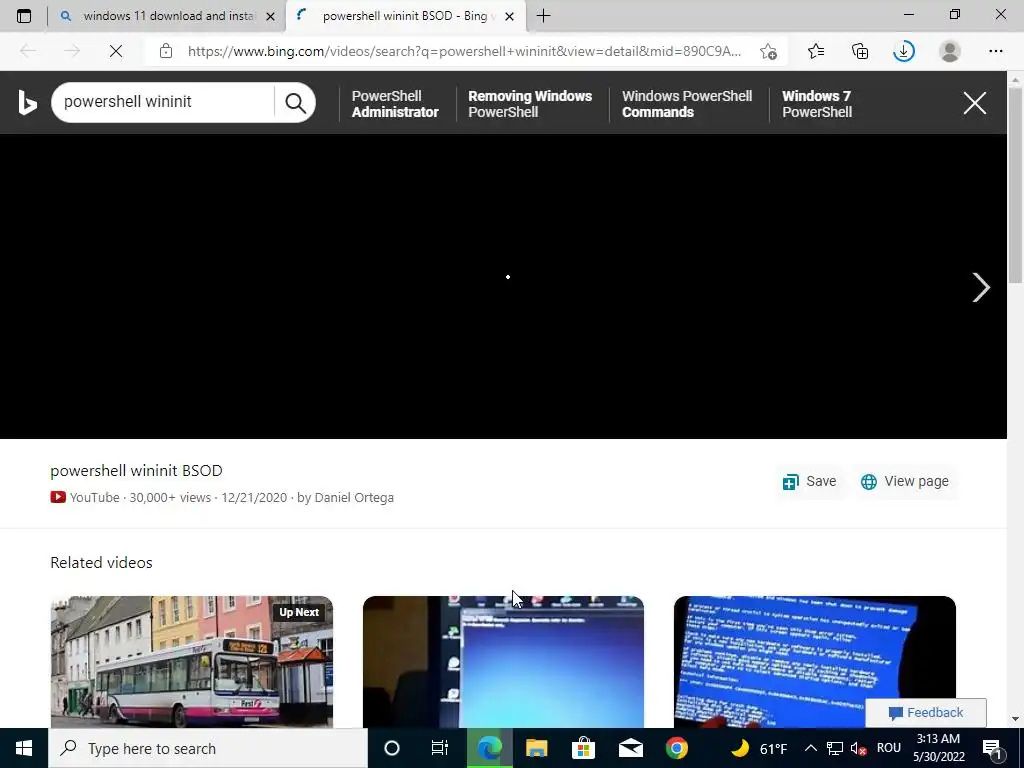1024x768 pixels.
Task: Open Windows 7 PowerShell related search
Action: (x=817, y=104)
